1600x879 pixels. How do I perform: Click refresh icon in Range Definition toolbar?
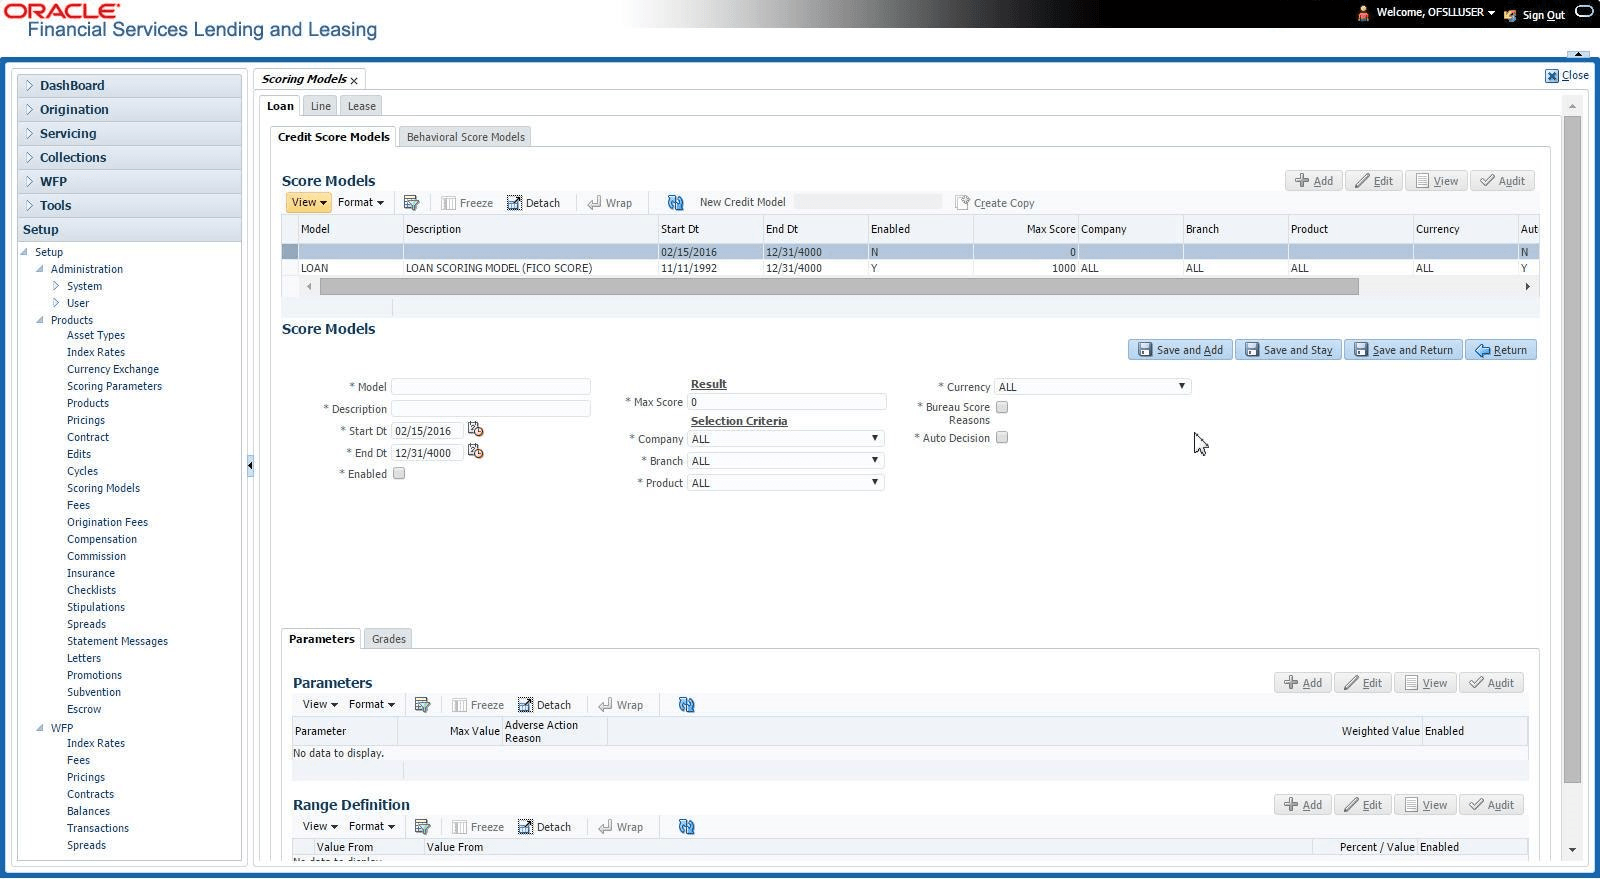click(x=686, y=827)
